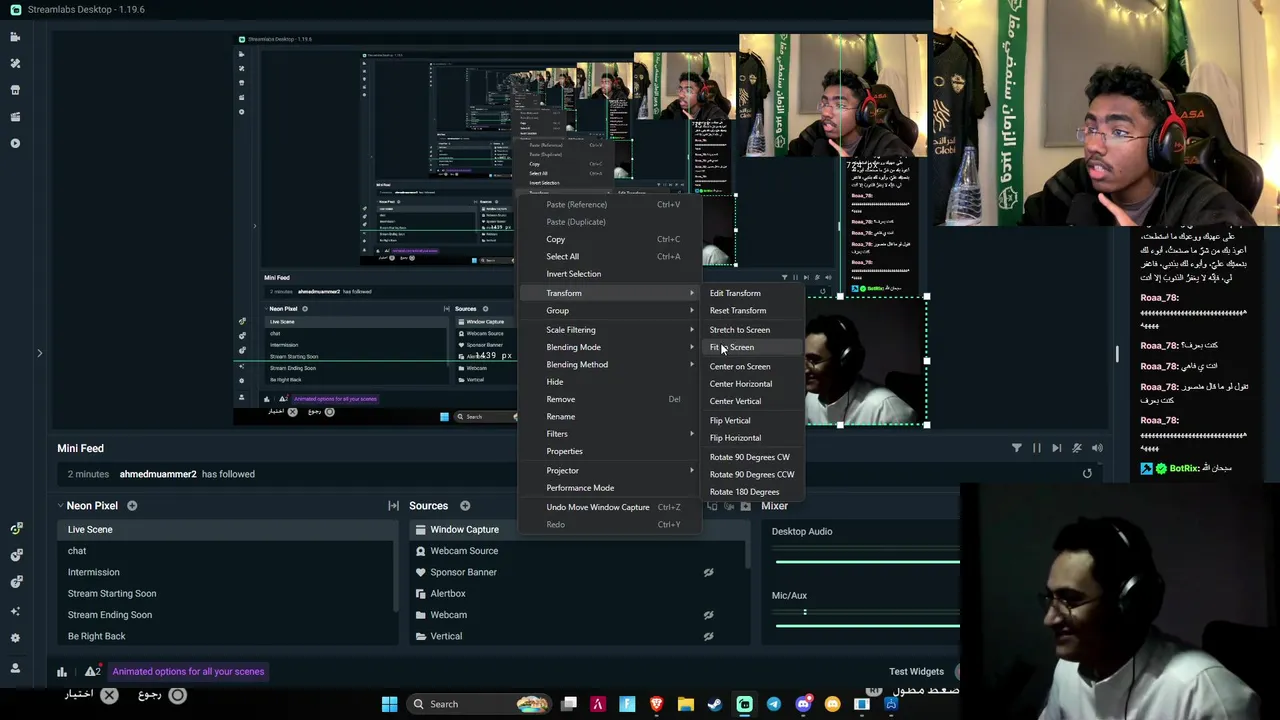Open the notifications warning icon
This screenshot has width=1280, height=720.
point(91,672)
